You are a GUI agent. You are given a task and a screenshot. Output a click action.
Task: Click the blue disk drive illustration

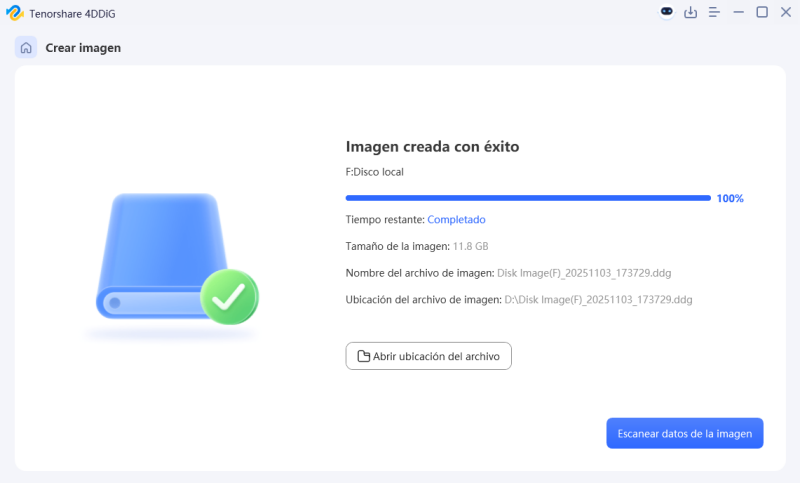[x=163, y=255]
